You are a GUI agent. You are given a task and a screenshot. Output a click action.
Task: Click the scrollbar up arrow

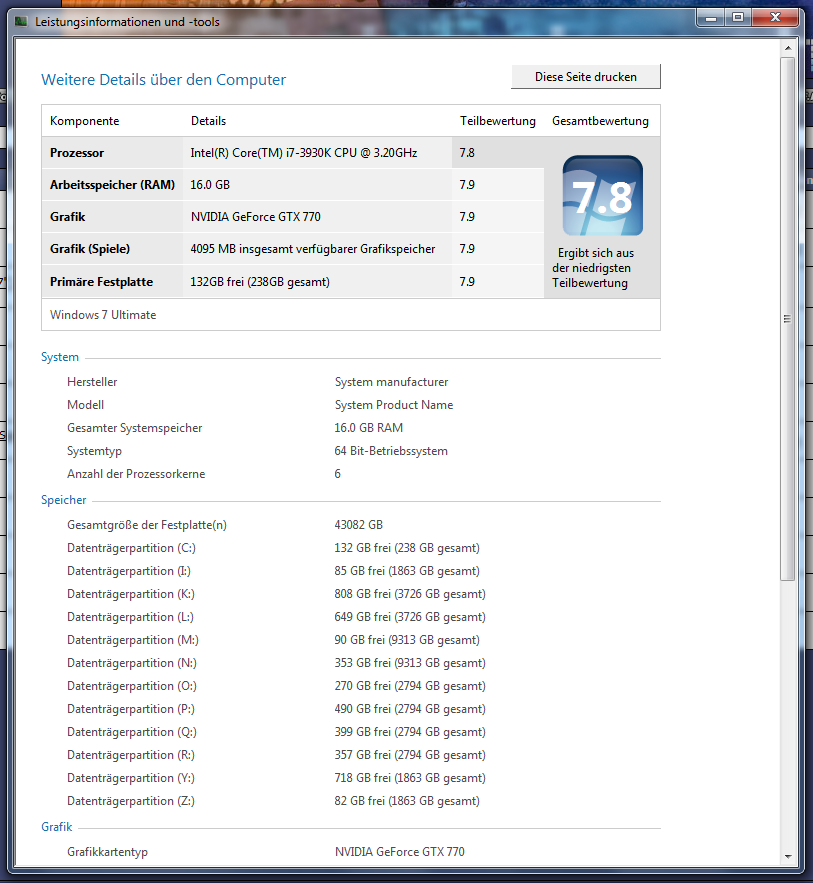787,49
